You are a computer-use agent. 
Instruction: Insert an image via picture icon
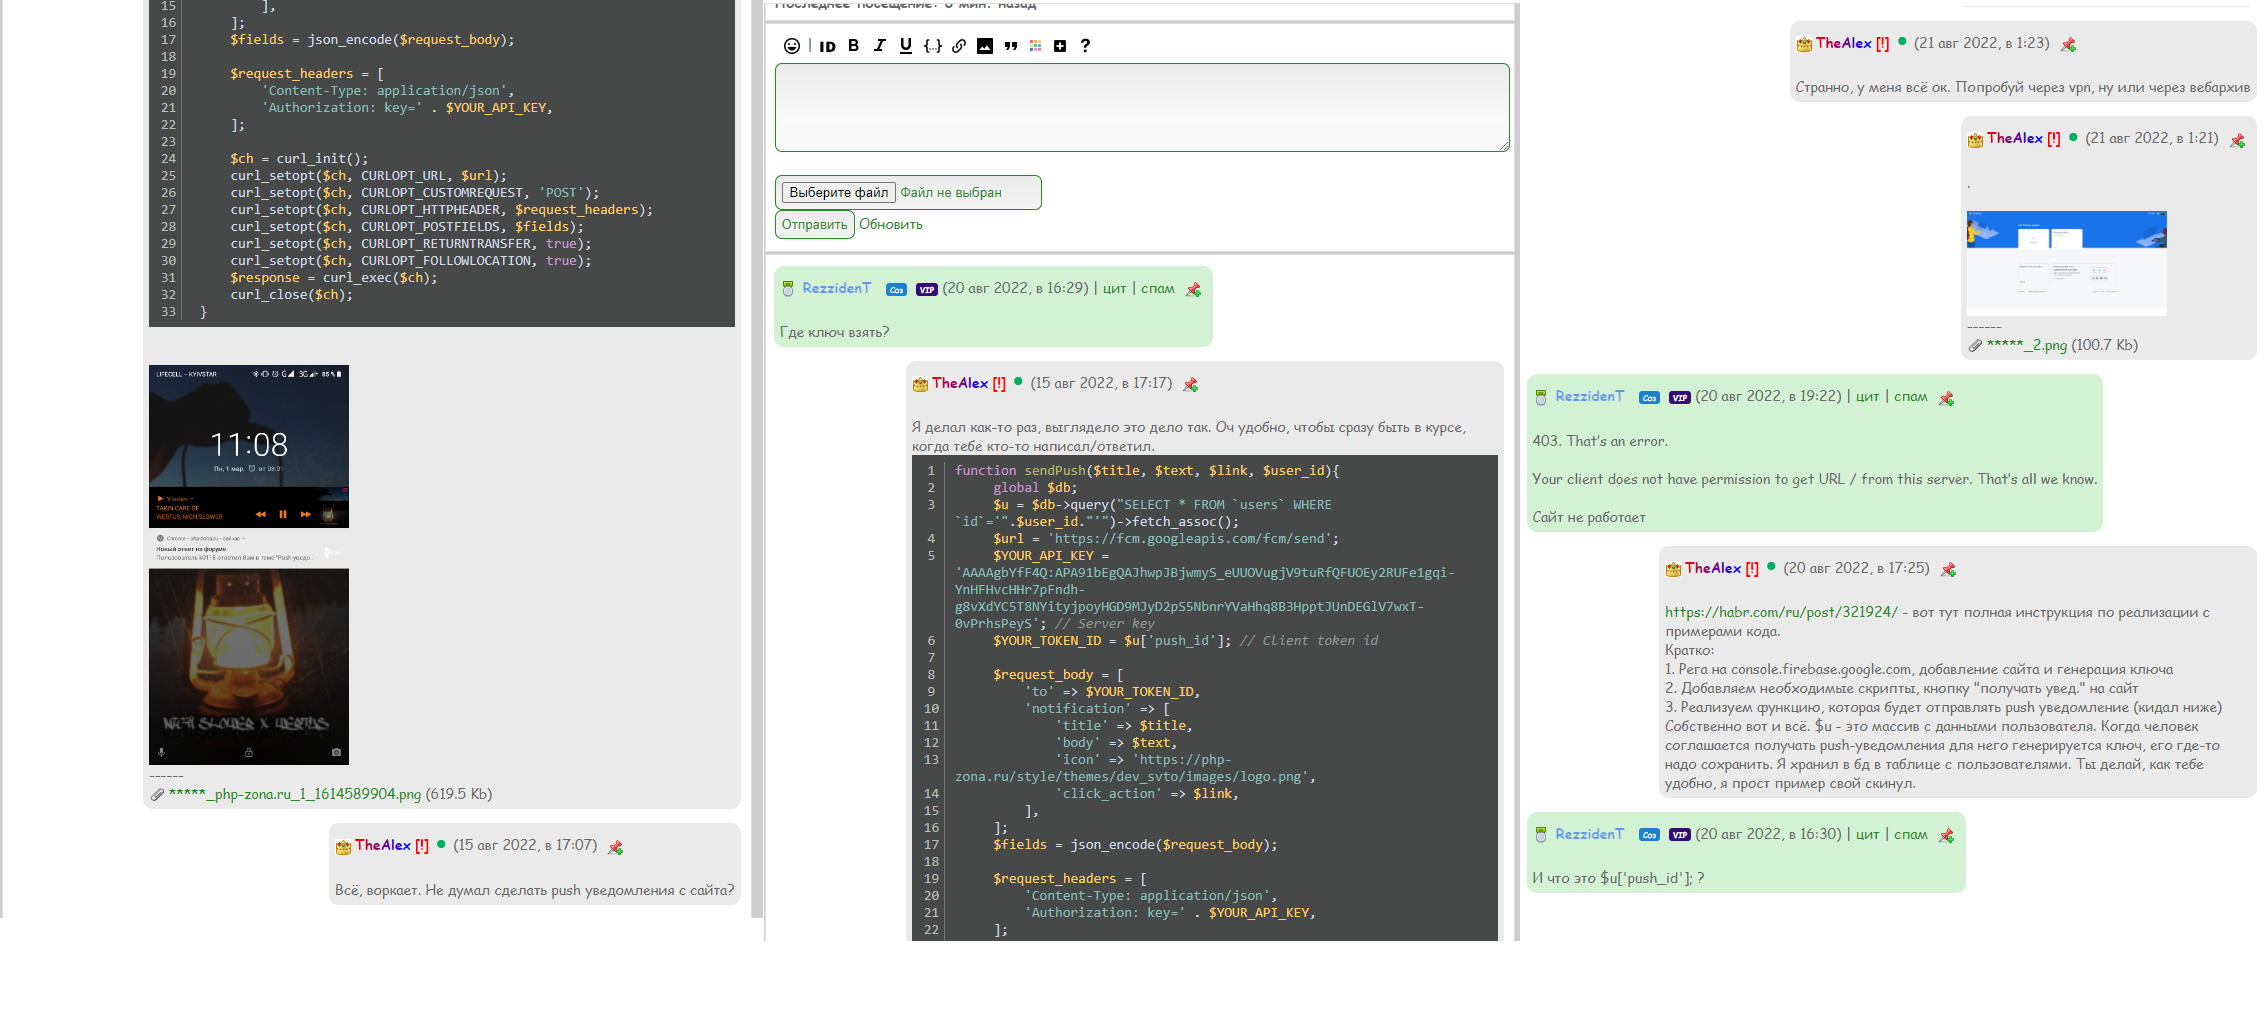coord(984,46)
